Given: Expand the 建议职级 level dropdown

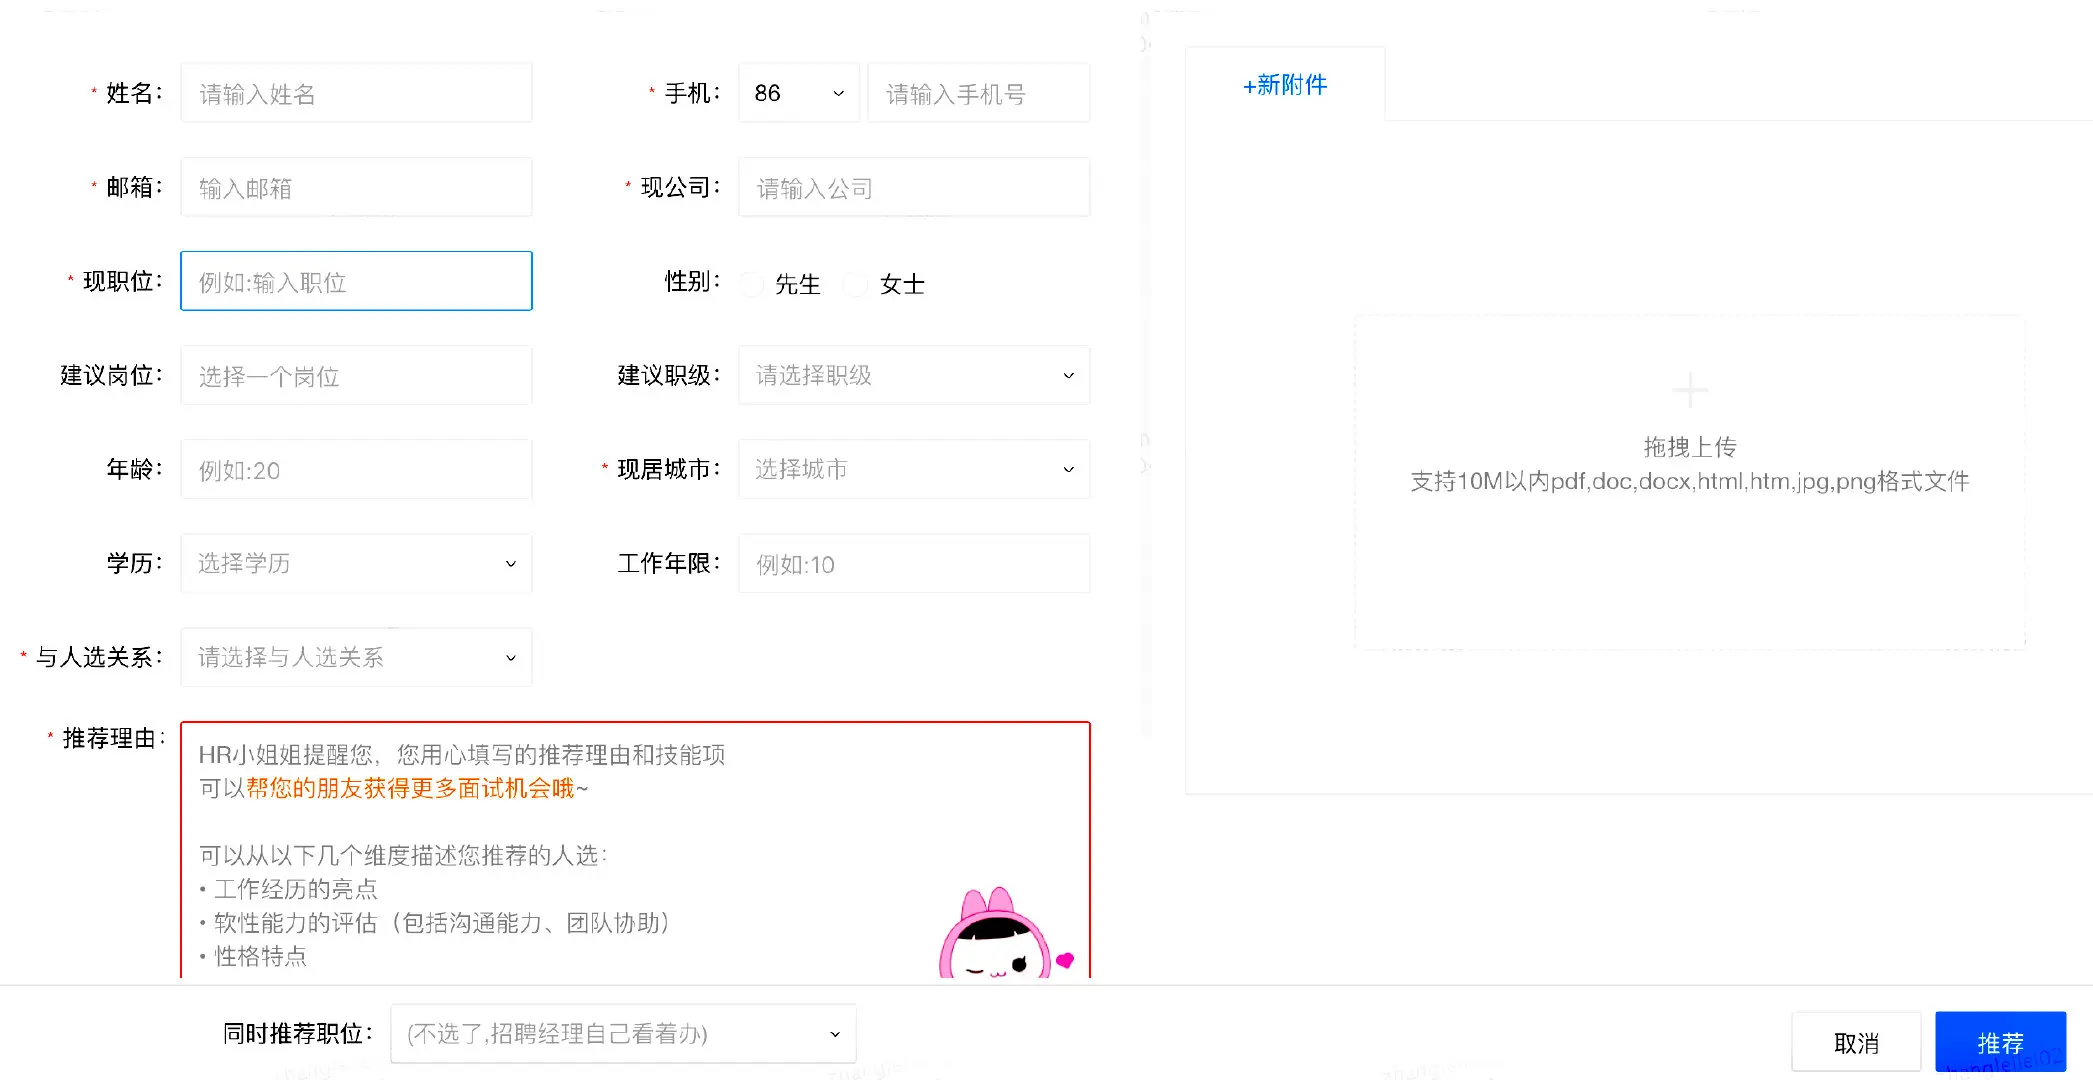Looking at the screenshot, I should pyautogui.click(x=913, y=376).
